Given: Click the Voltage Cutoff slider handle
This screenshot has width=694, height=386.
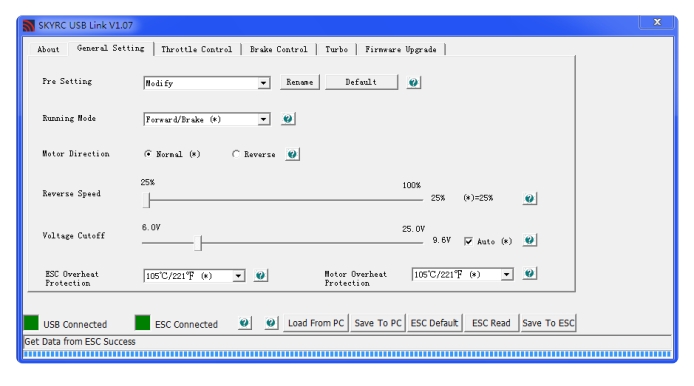Looking at the screenshot, I should [x=198, y=243].
